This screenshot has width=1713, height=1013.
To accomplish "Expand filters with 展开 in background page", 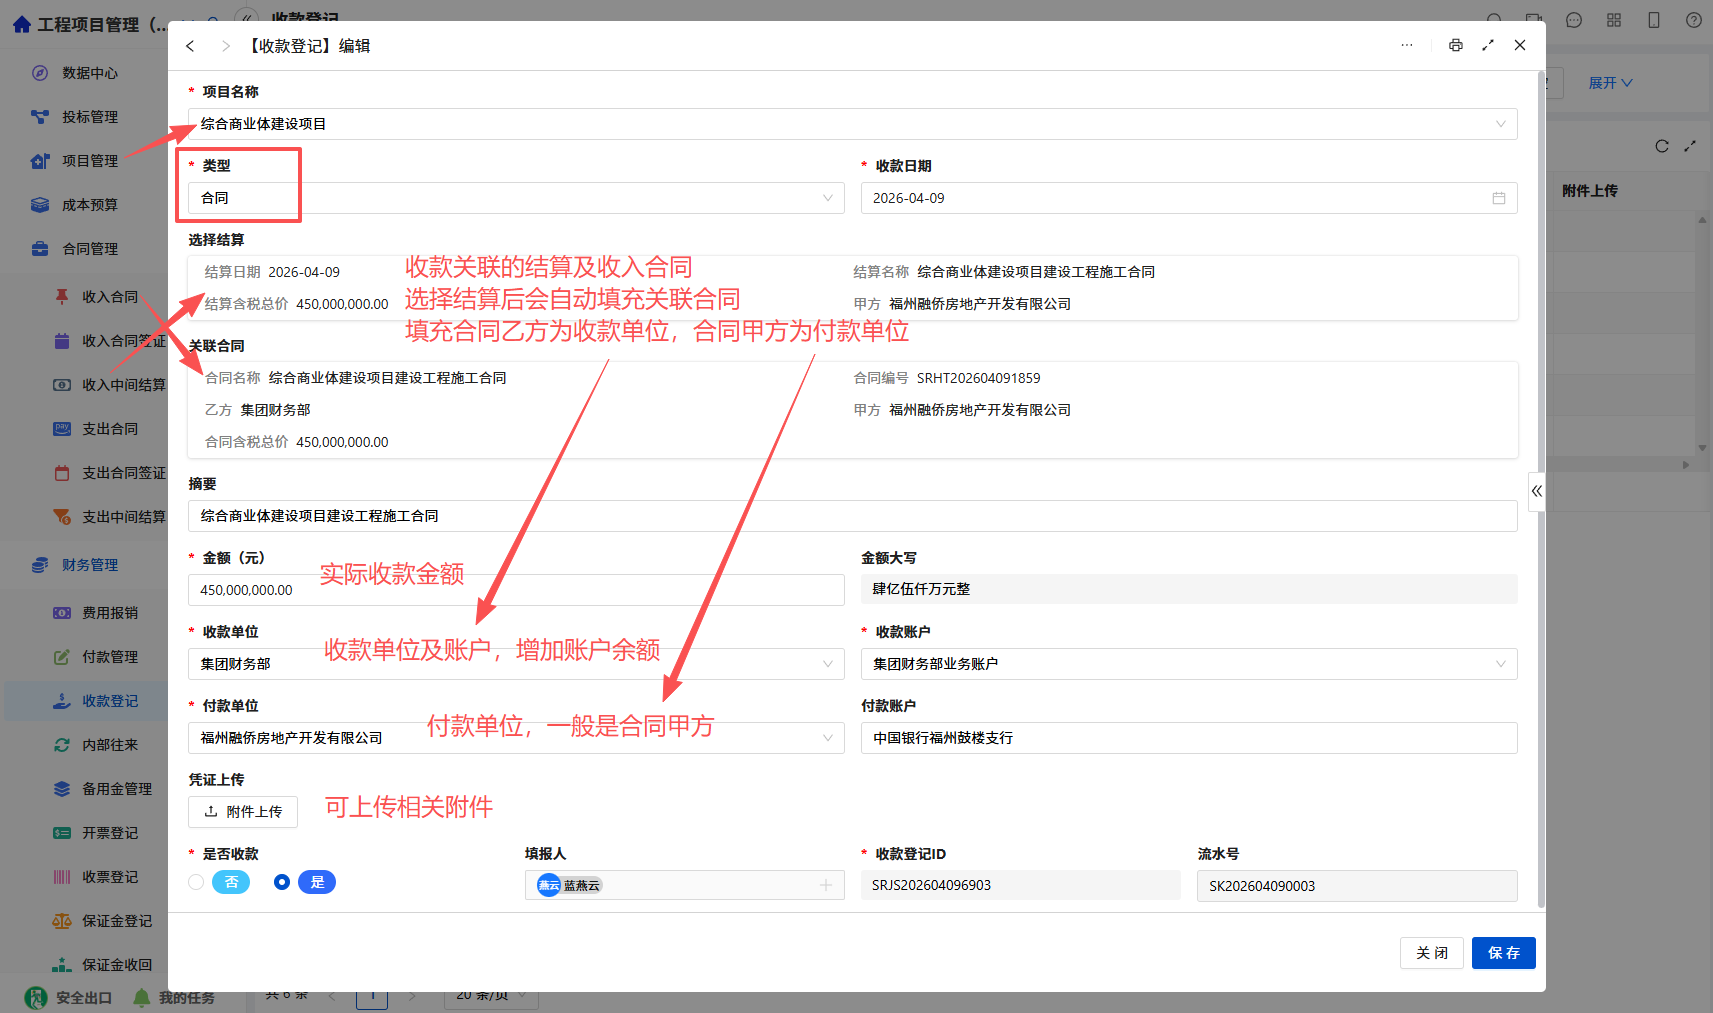I will click(1610, 83).
